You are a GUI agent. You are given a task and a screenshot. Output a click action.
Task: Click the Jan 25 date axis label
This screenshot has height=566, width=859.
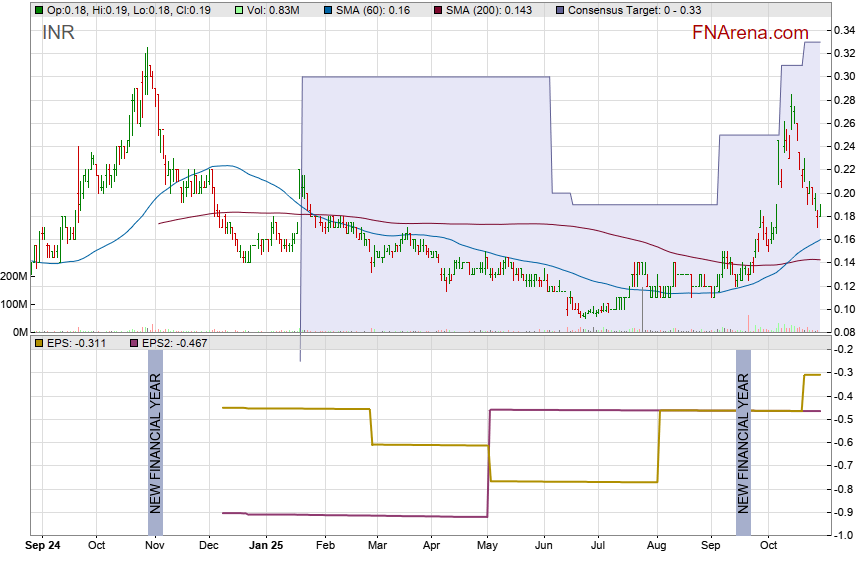tap(266, 547)
